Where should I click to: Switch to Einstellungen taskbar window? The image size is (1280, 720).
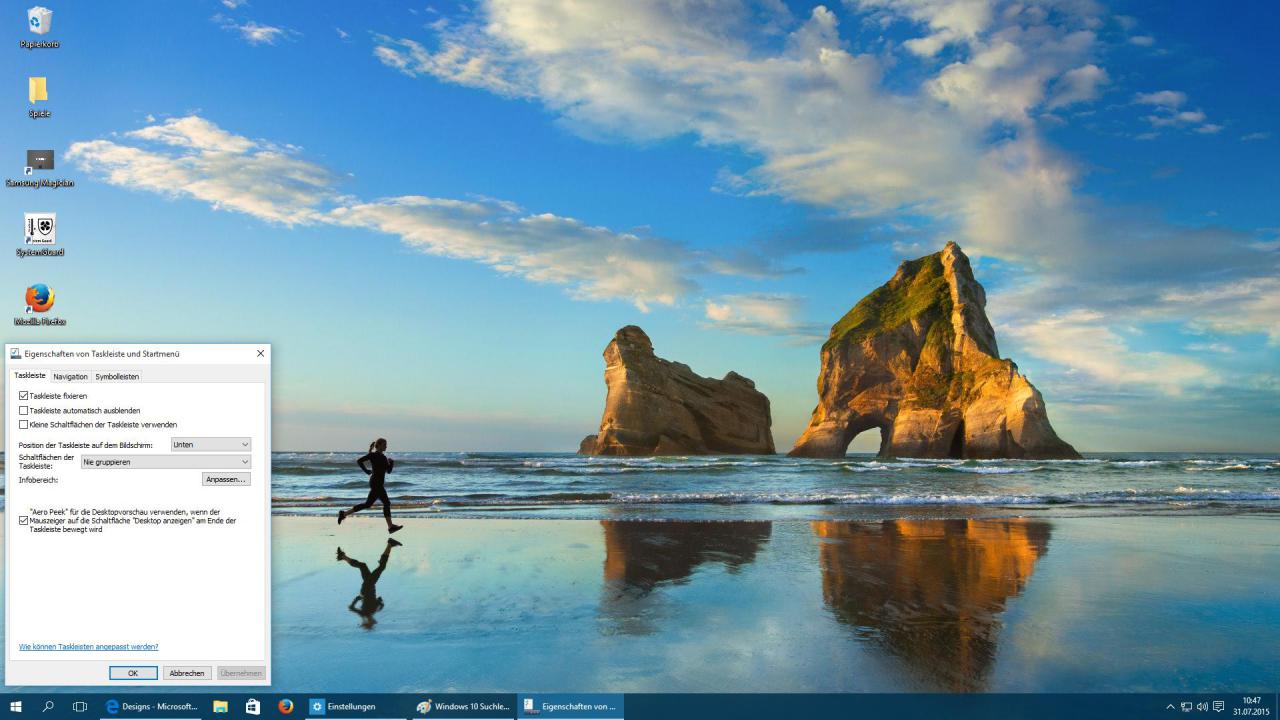[356, 706]
